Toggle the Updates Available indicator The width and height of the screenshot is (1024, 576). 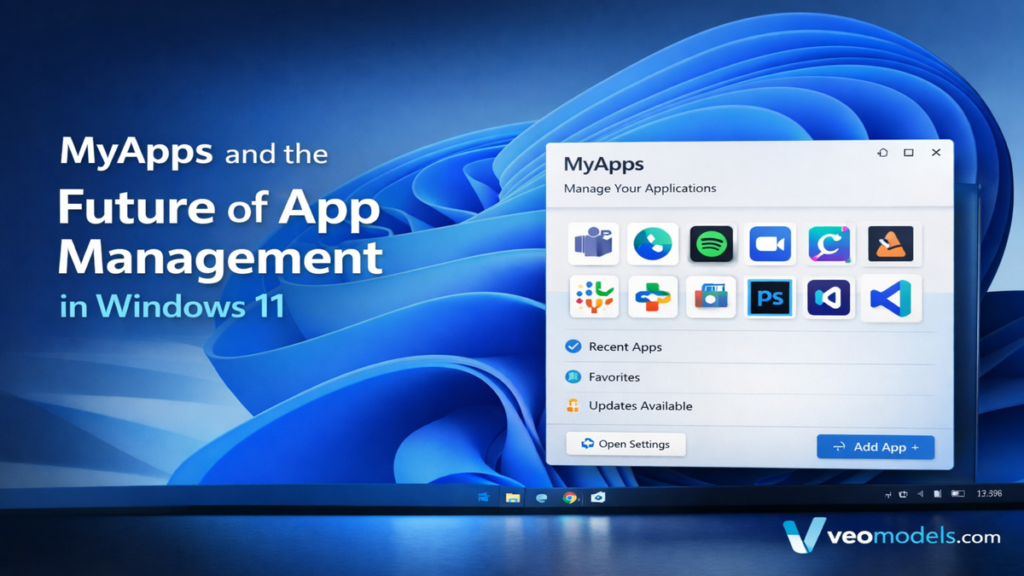572,406
